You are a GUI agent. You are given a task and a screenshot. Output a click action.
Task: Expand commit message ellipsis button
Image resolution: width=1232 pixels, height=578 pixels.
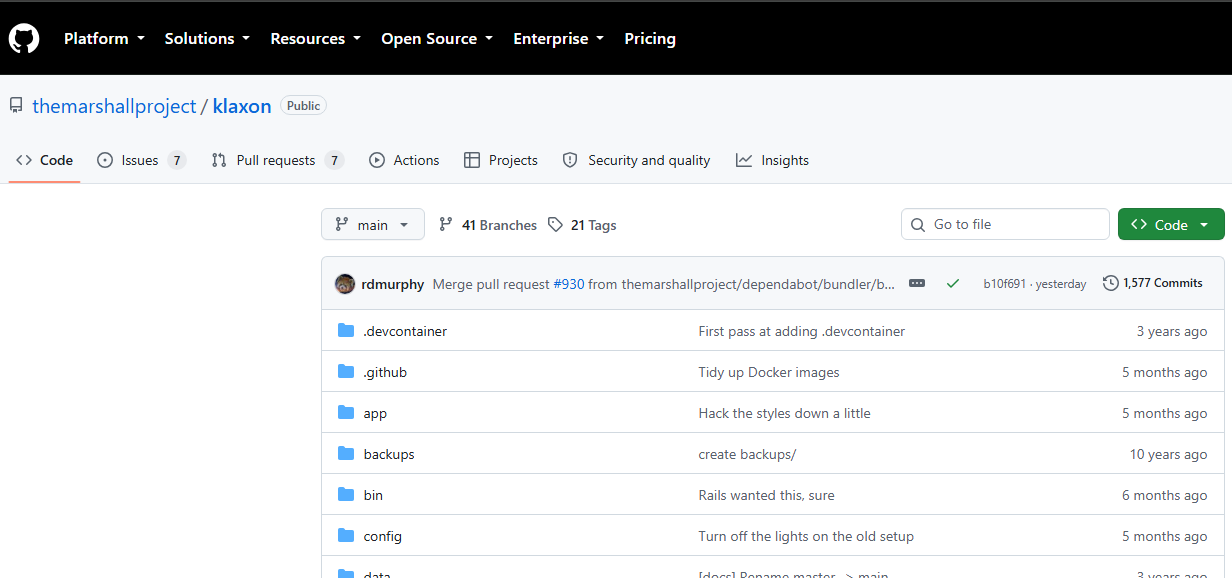[x=917, y=284]
